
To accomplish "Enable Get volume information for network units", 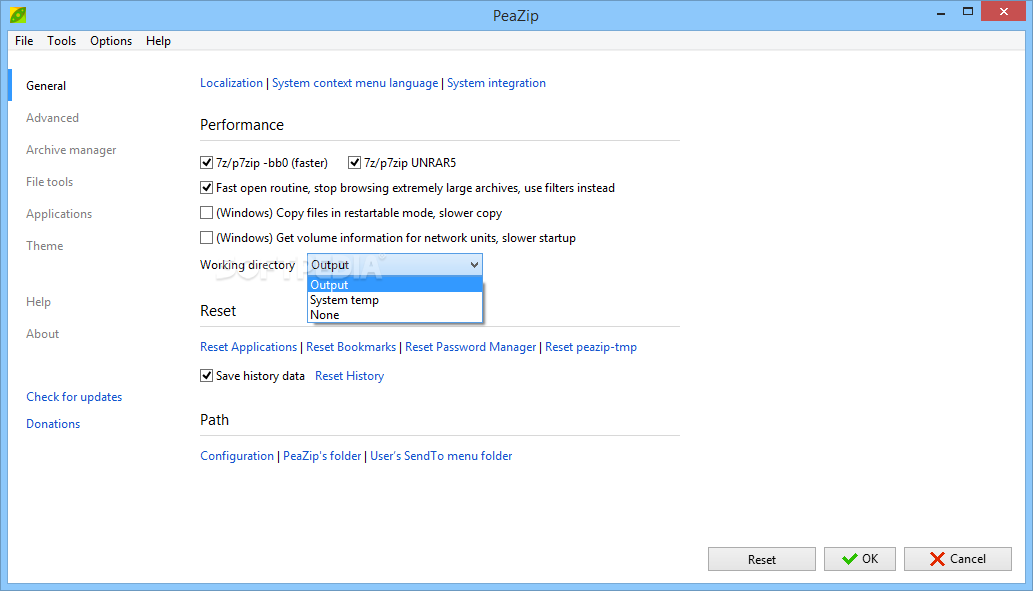I will [206, 238].
